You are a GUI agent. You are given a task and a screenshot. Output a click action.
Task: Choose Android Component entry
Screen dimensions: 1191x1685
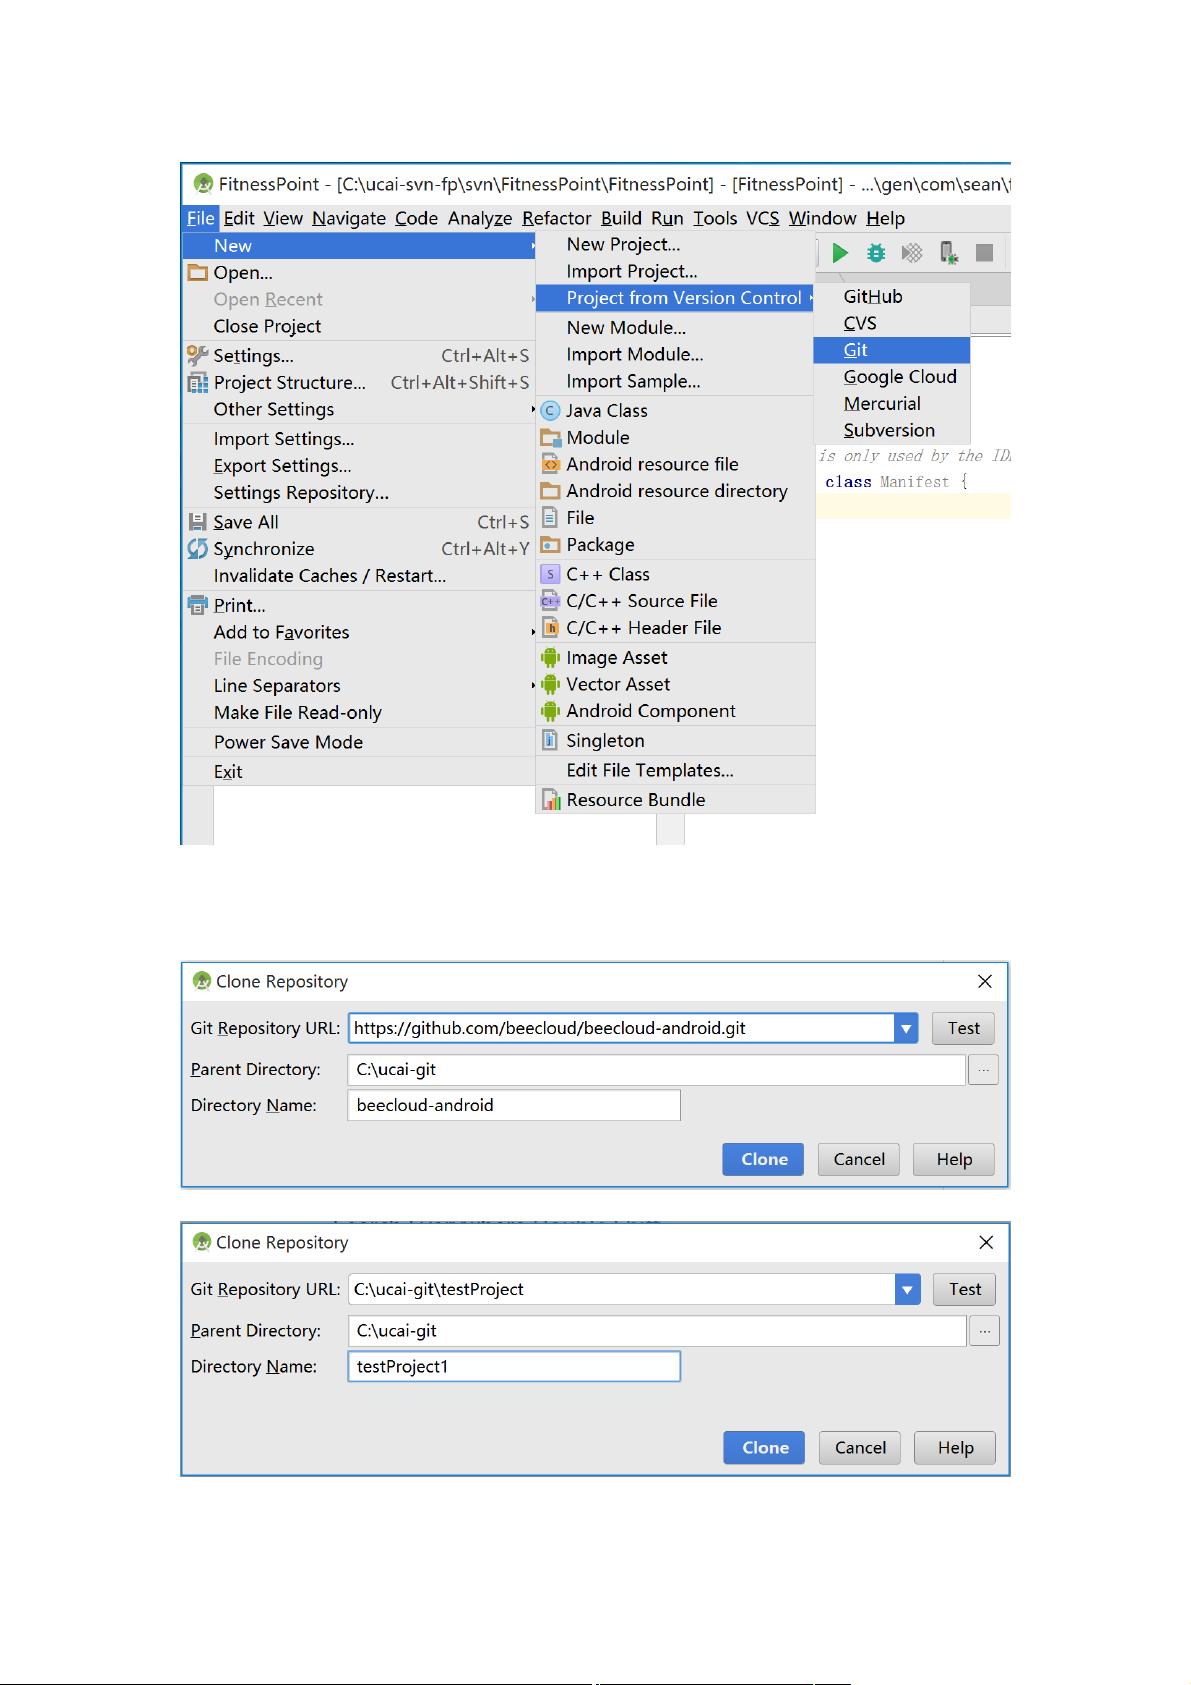[x=676, y=711]
